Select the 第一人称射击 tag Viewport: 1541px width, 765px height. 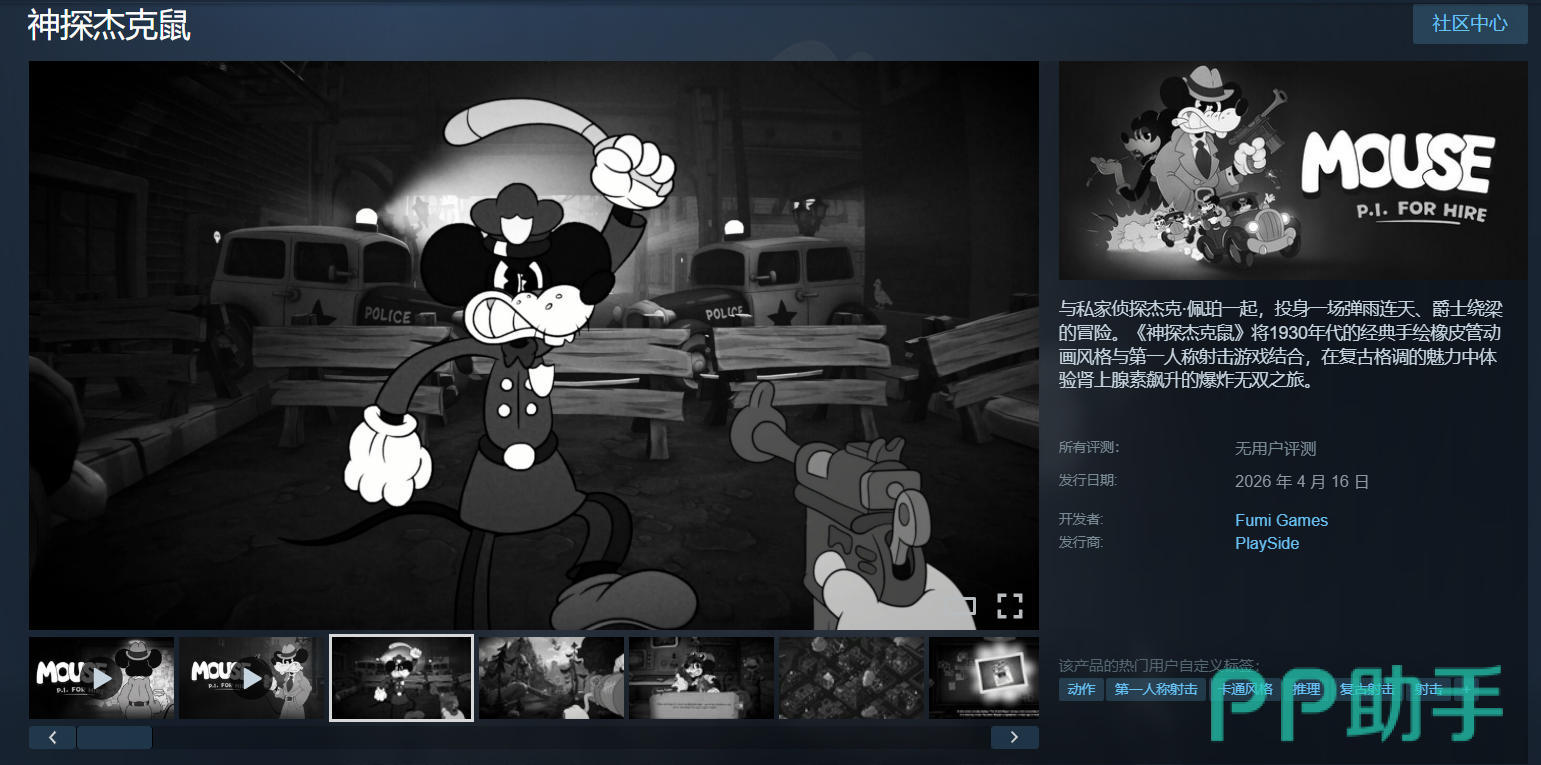(x=1156, y=689)
